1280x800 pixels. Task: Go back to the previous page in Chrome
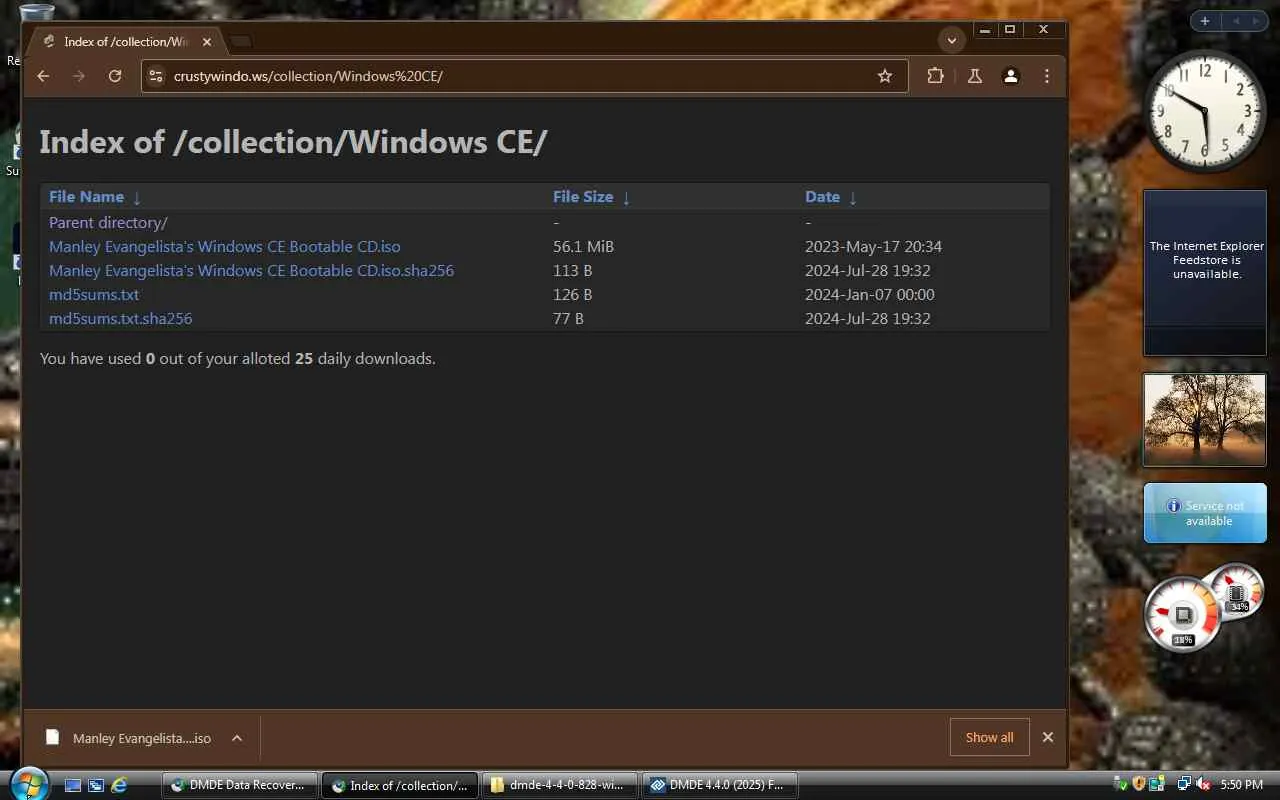point(43,76)
